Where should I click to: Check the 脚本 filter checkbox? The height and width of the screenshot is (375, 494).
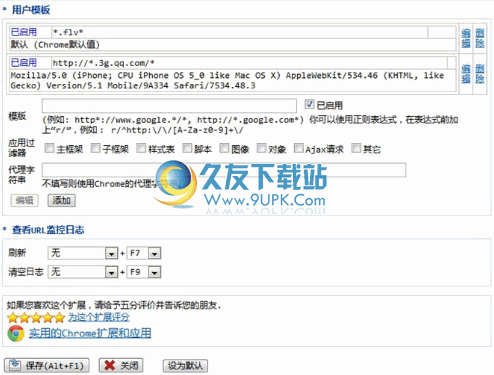coord(187,148)
